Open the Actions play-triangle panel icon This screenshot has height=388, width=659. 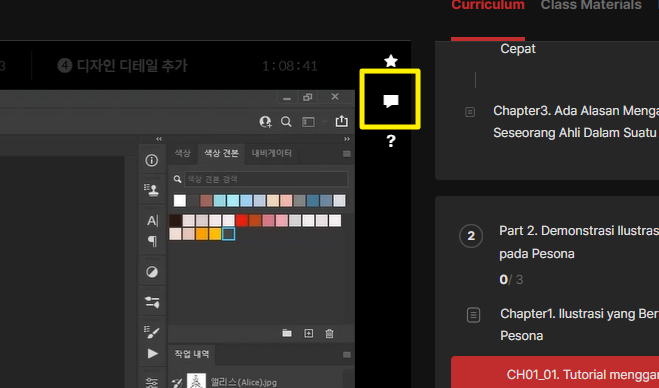tap(153, 354)
